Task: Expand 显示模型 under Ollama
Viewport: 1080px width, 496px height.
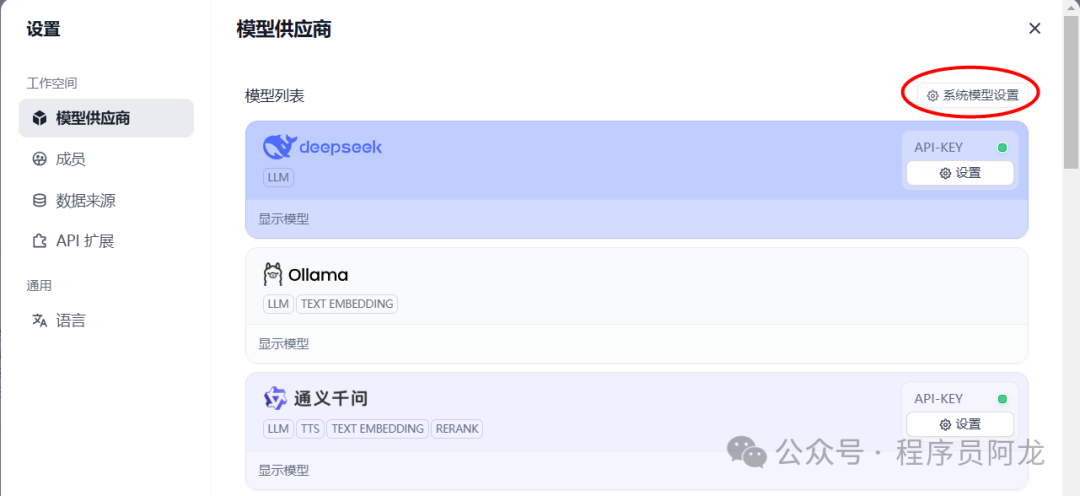Action: tap(284, 343)
